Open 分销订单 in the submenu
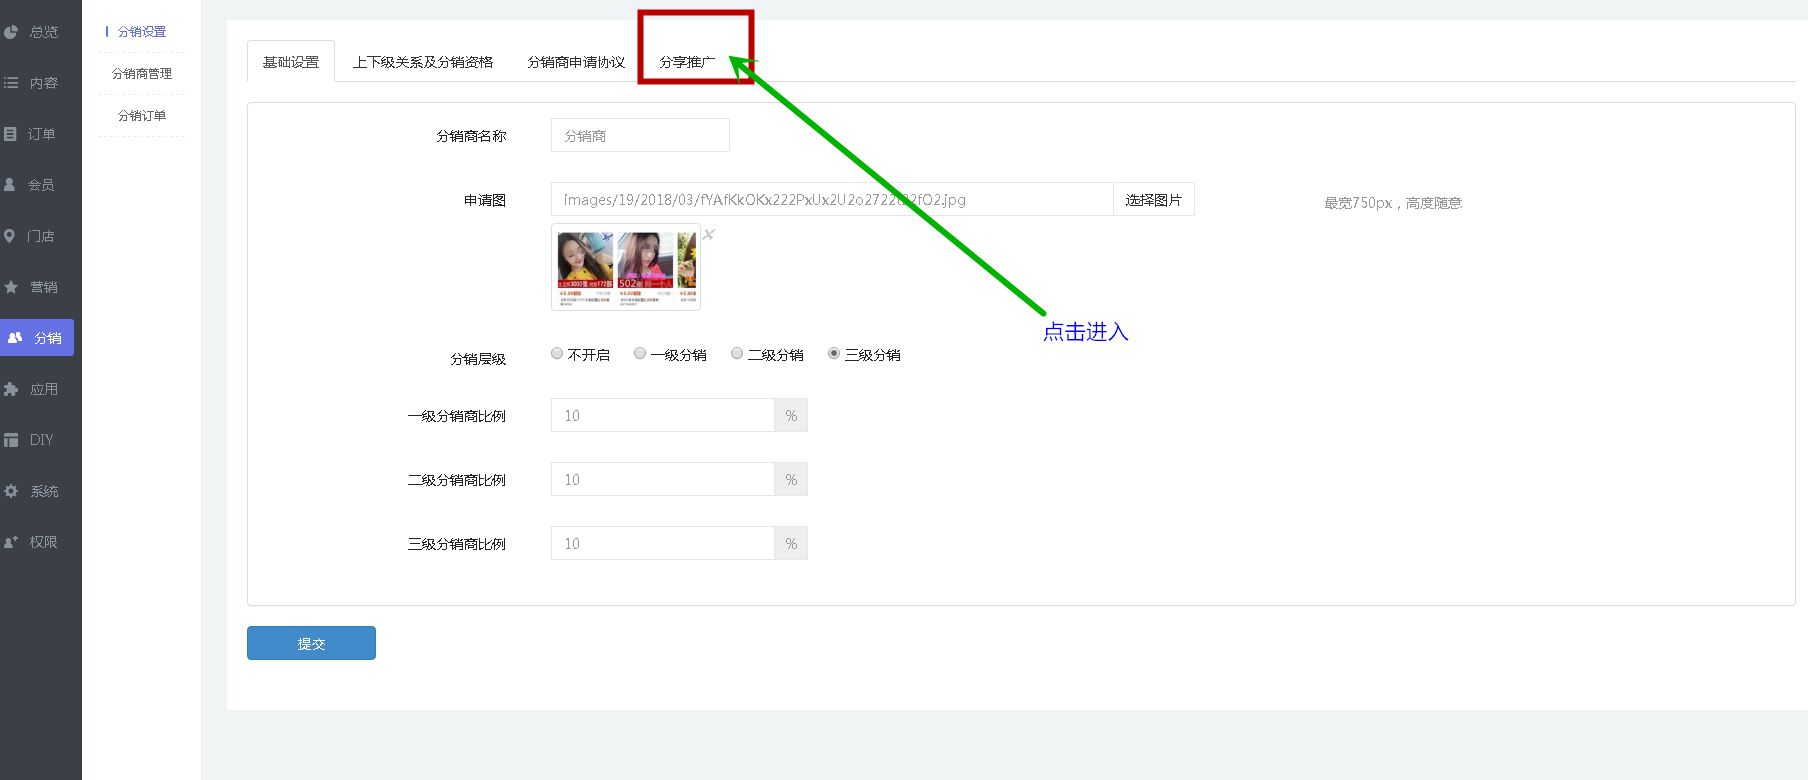Screen dimensions: 1808x780 coord(142,116)
